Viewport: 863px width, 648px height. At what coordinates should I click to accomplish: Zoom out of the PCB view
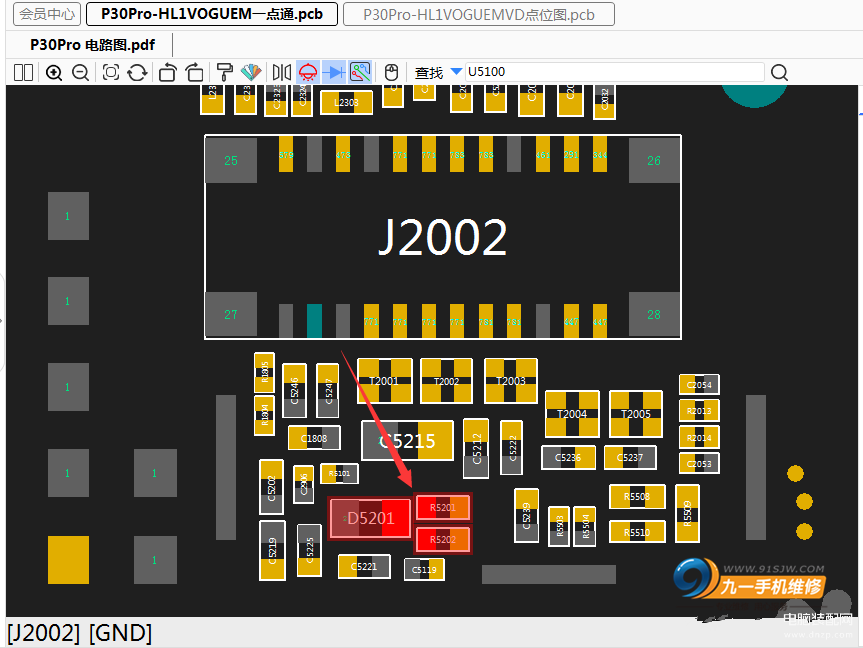pyautogui.click(x=80, y=72)
